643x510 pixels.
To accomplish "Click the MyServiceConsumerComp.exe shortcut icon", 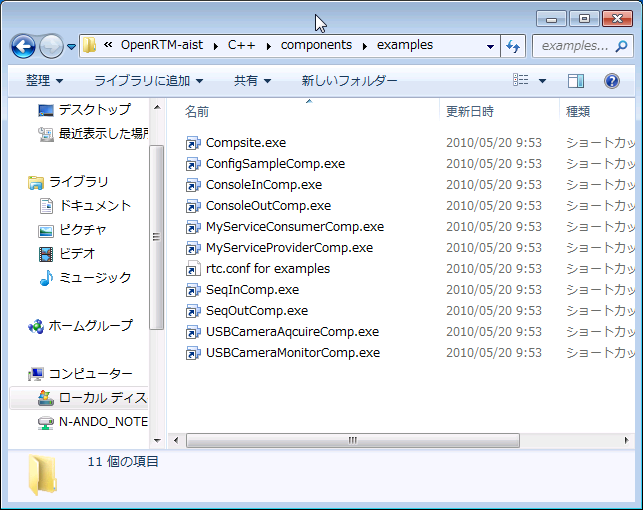I will coord(193,227).
